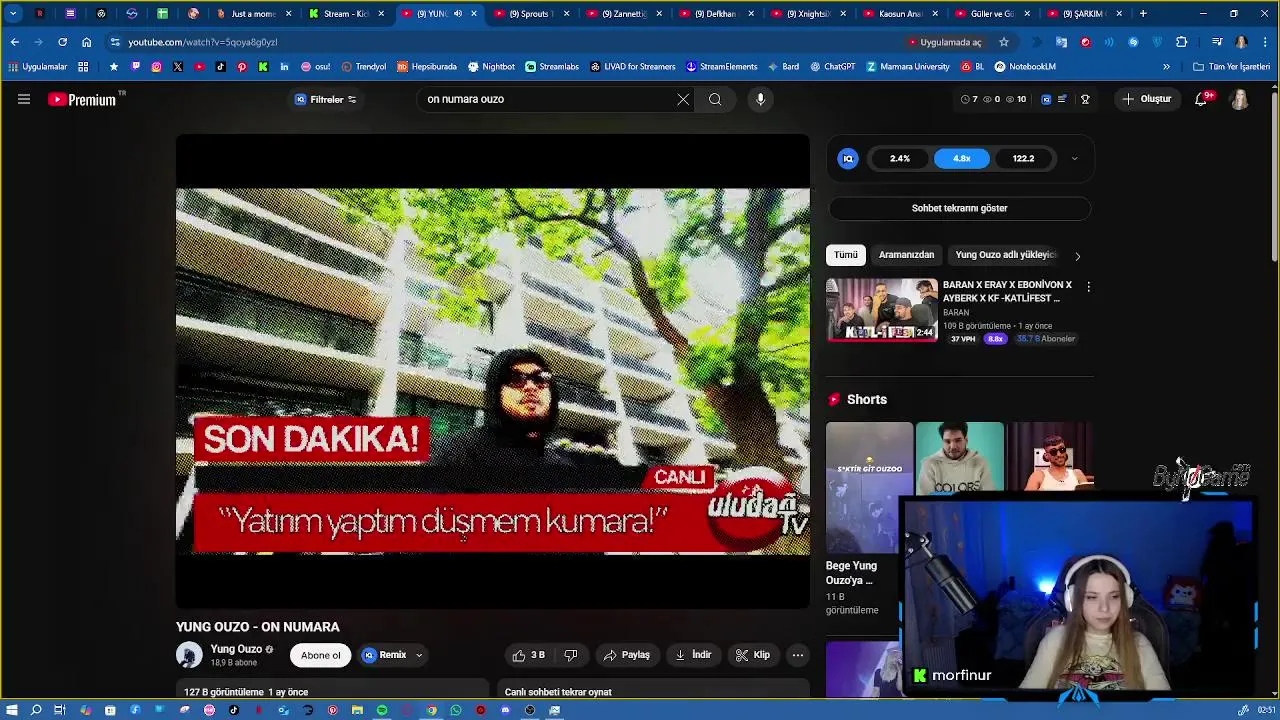
Task: Open Spotify from the taskbar
Action: [x=382, y=710]
